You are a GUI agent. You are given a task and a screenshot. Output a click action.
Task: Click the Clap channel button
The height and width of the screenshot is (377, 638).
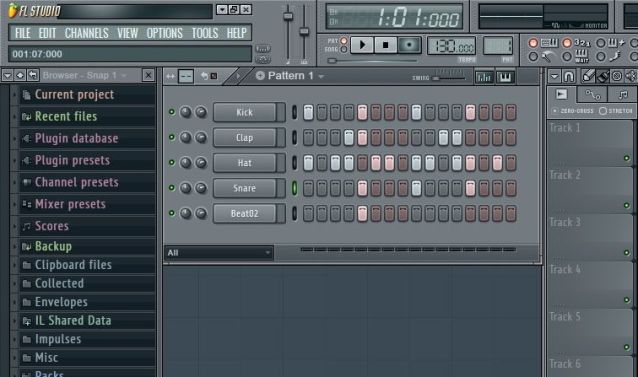(245, 138)
